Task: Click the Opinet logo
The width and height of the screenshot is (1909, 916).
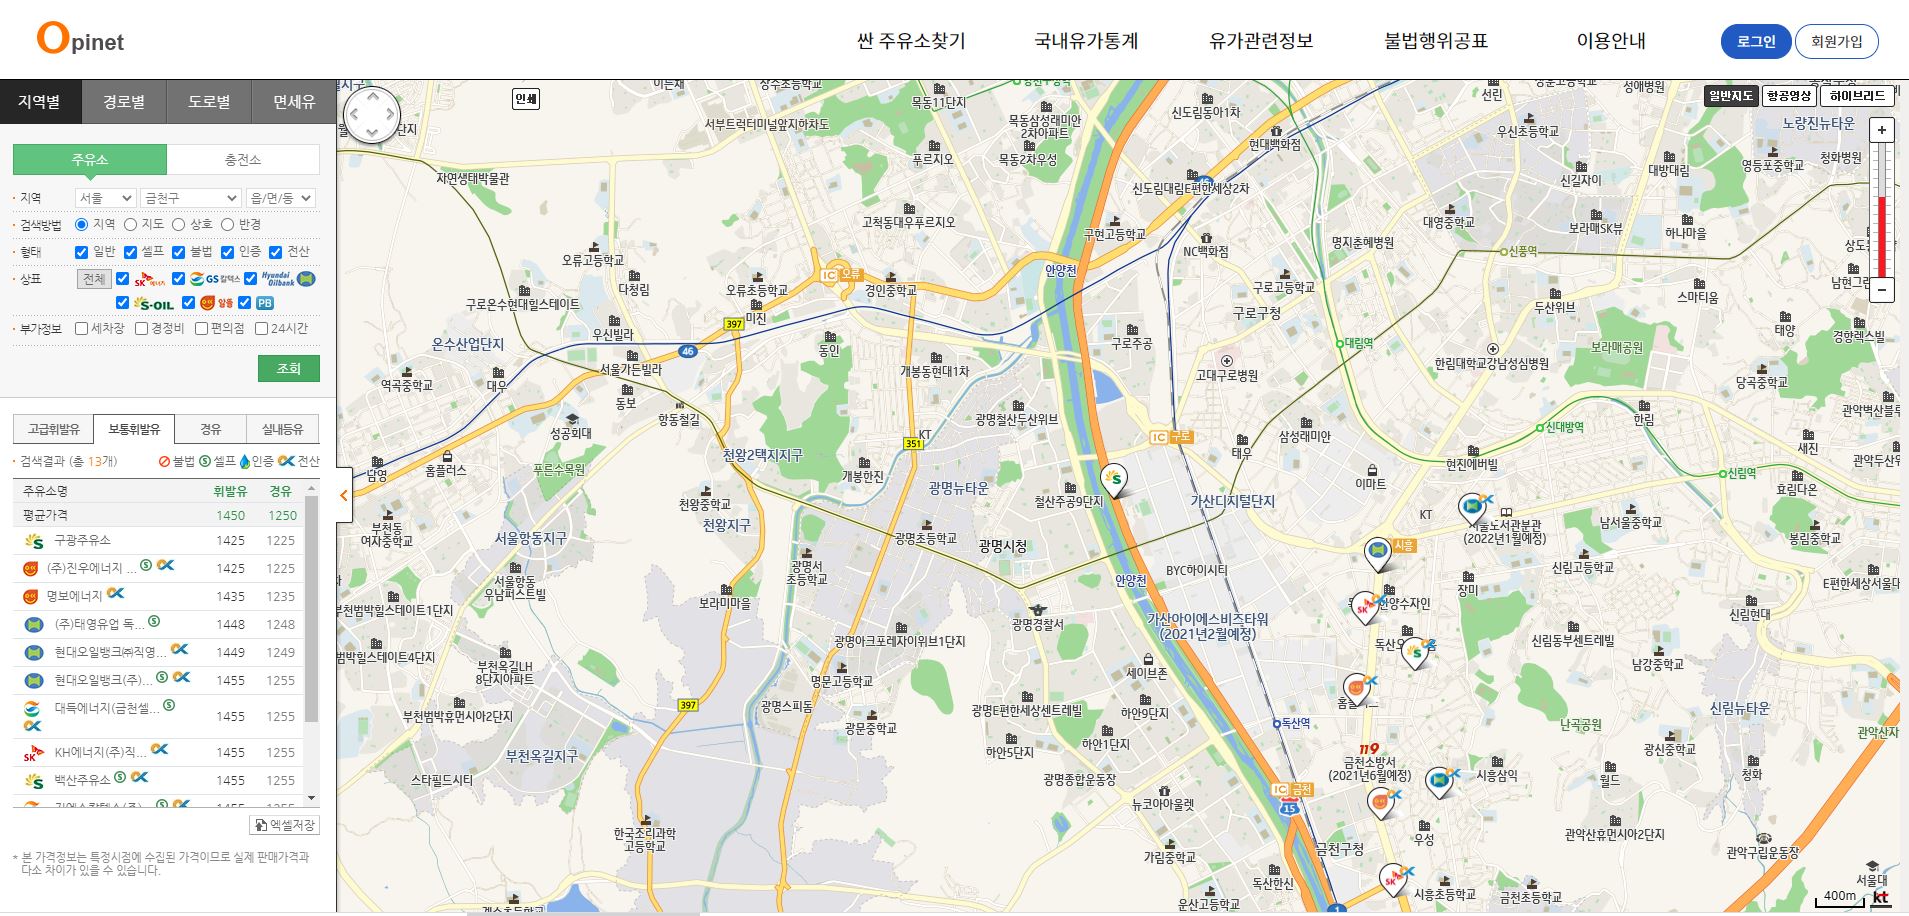Action: pos(80,39)
